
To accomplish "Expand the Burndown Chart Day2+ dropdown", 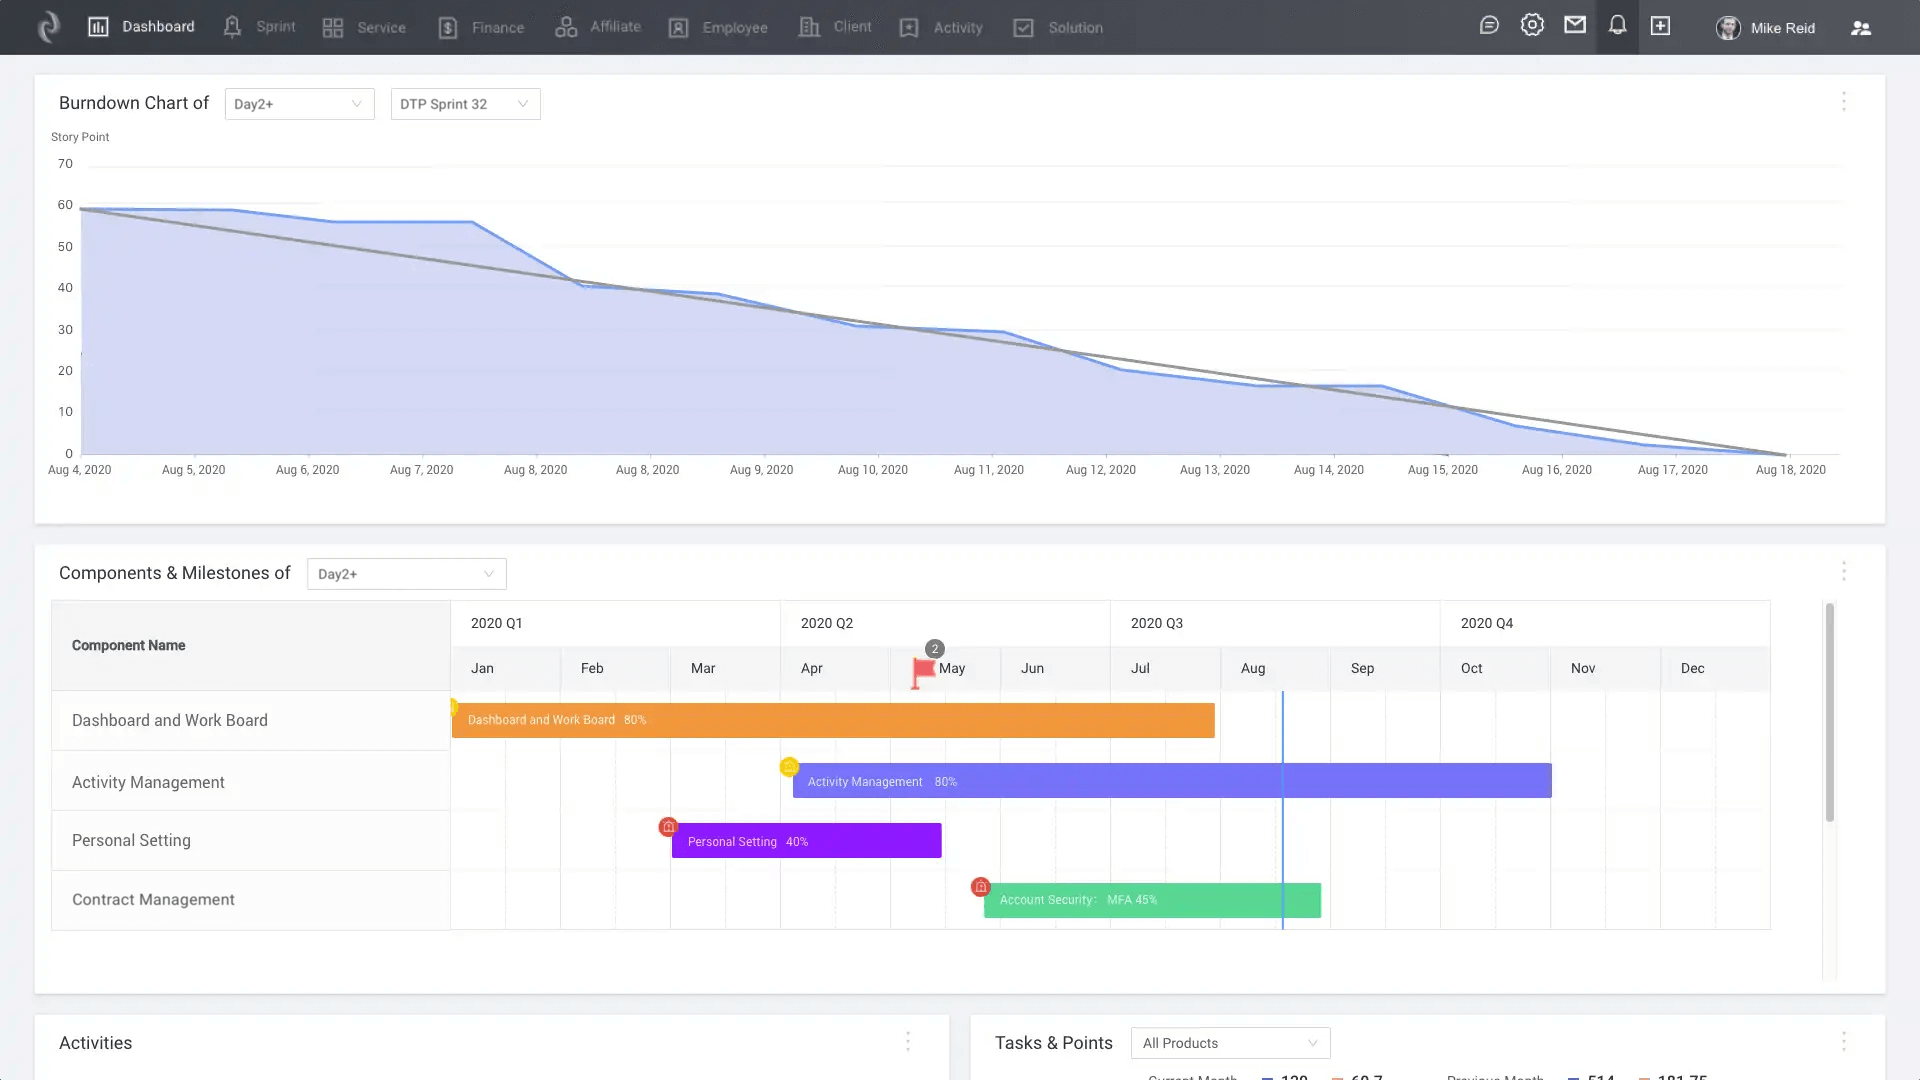I will tap(299, 104).
